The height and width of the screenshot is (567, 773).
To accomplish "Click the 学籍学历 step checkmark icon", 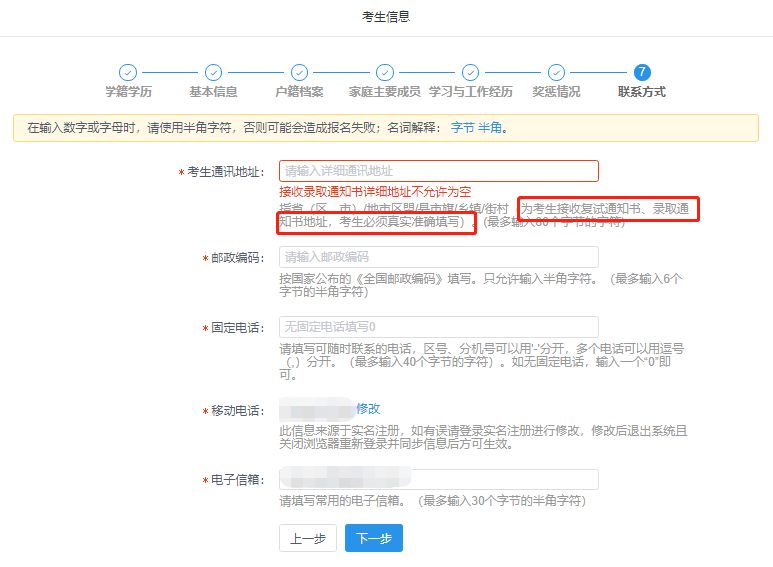I will [x=128, y=72].
